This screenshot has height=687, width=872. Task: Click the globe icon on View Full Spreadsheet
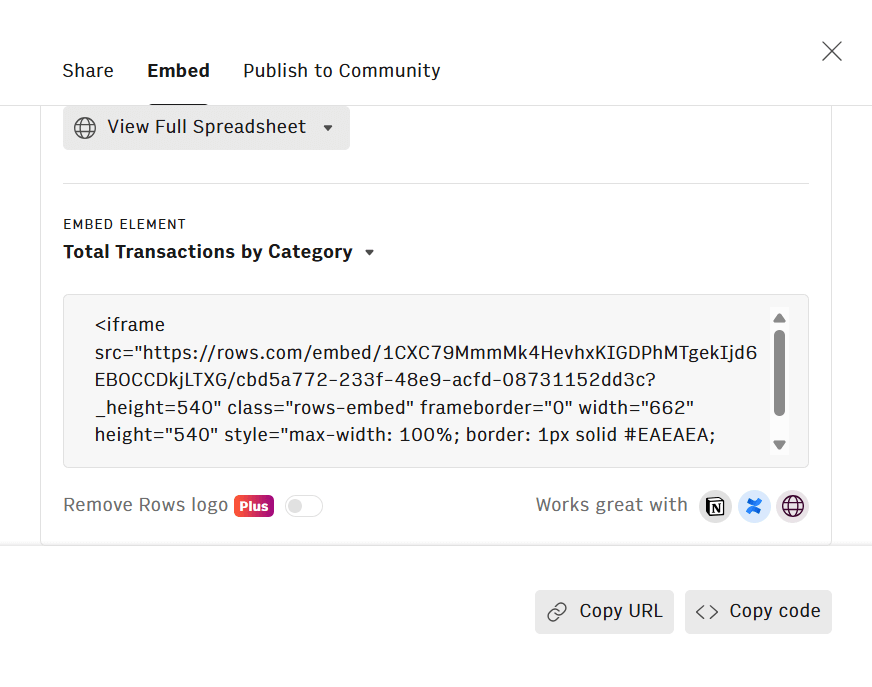point(84,127)
